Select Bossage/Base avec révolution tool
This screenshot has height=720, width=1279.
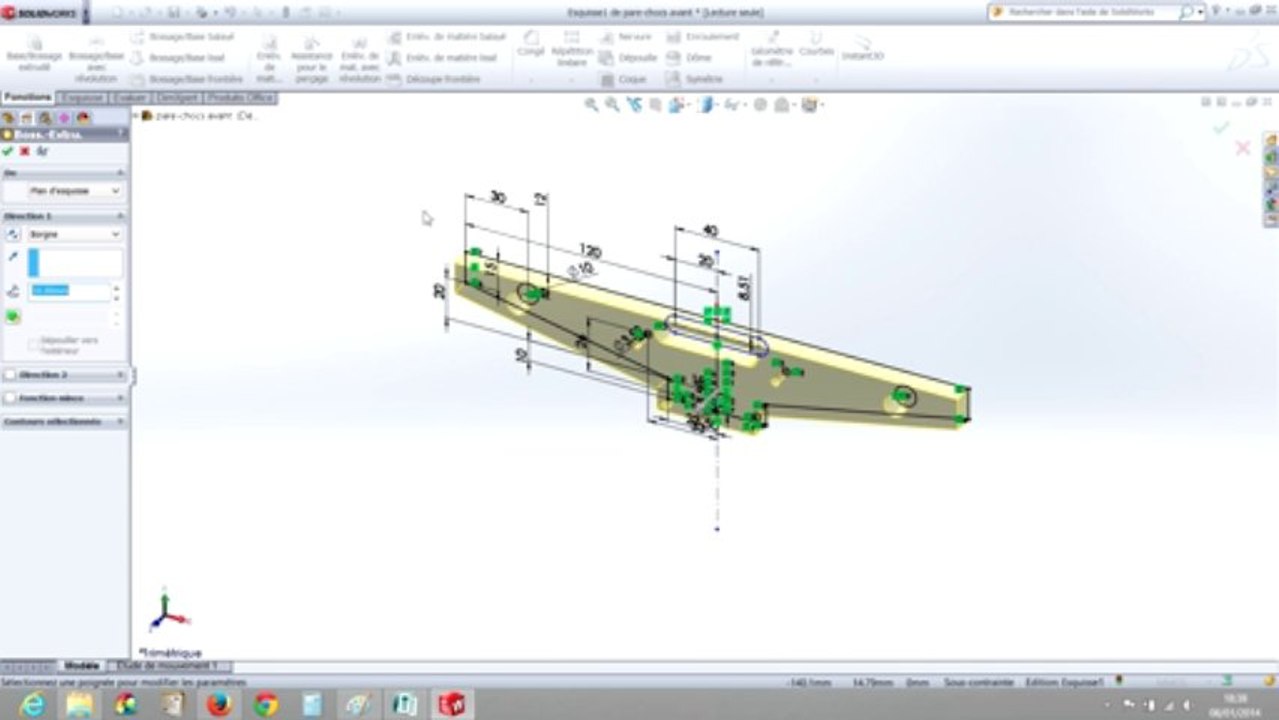tap(96, 58)
